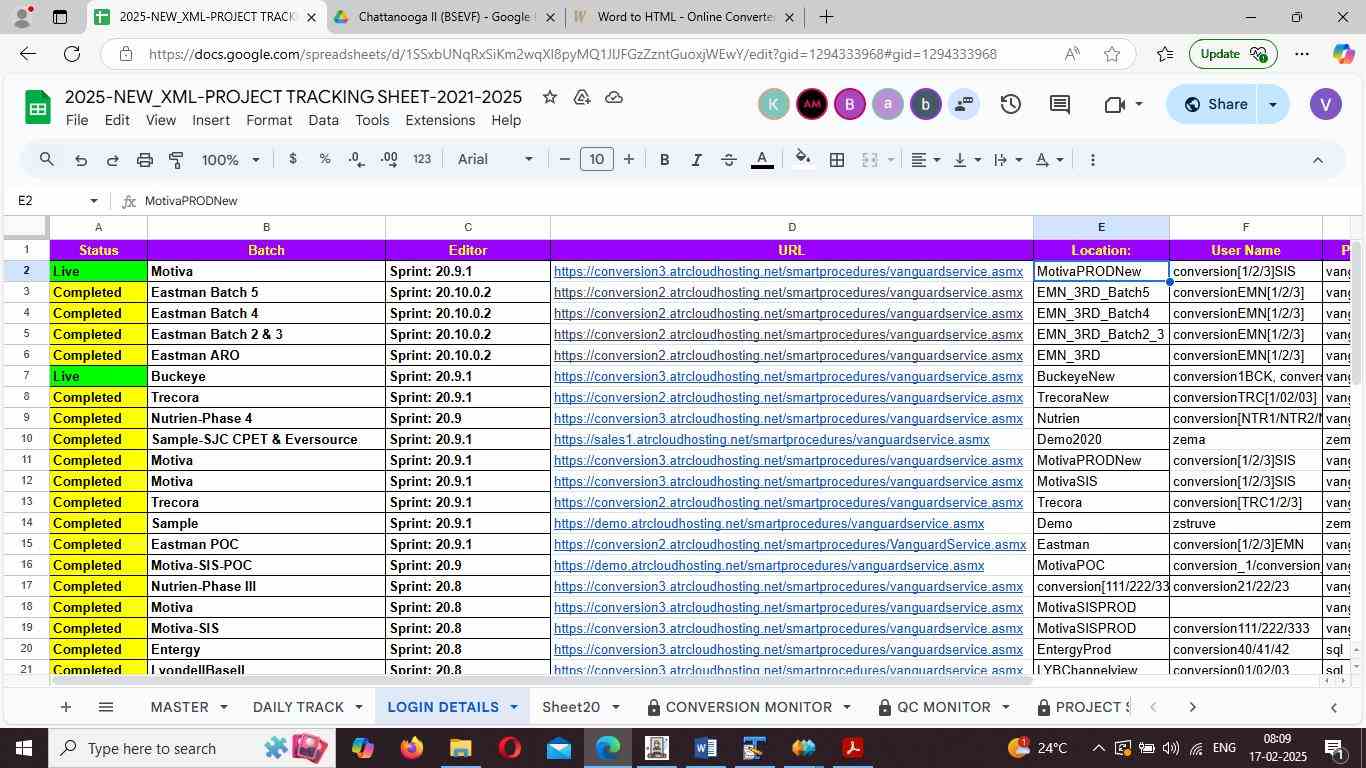The width and height of the screenshot is (1366, 768).
Task: Open borders options
Action: tap(837, 160)
